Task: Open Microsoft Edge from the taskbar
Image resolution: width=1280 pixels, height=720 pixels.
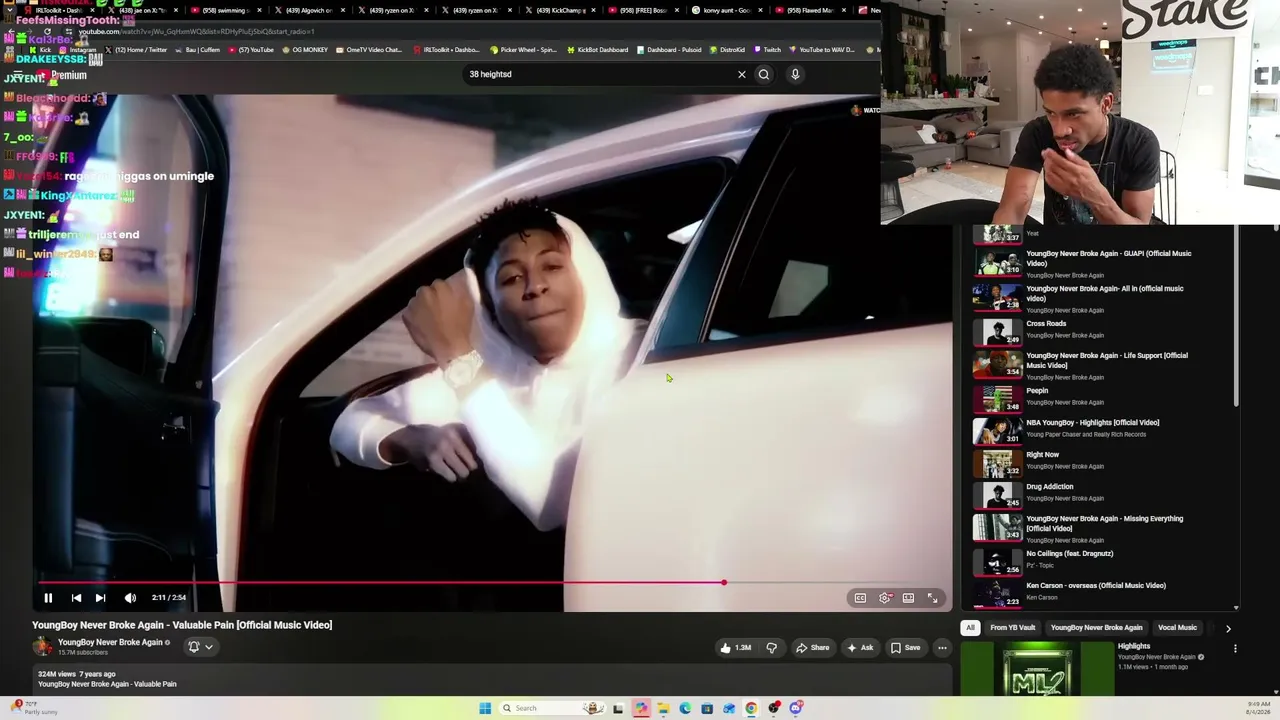Action: 685,708
